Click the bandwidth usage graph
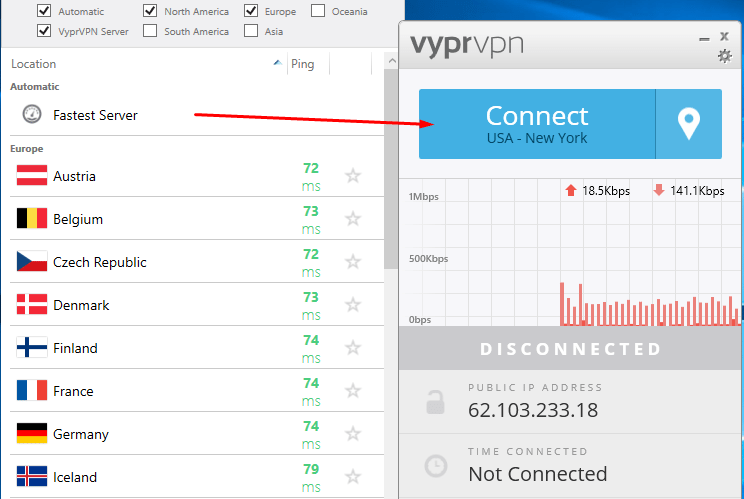The height and width of the screenshot is (499, 744). click(570, 252)
